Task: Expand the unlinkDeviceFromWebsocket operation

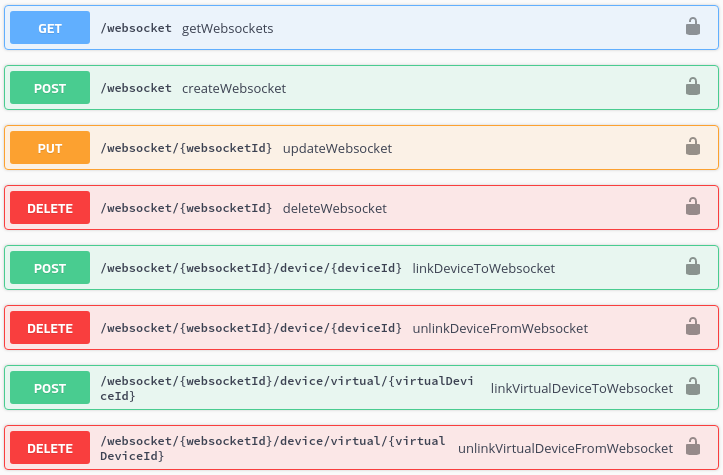Action: (x=500, y=328)
